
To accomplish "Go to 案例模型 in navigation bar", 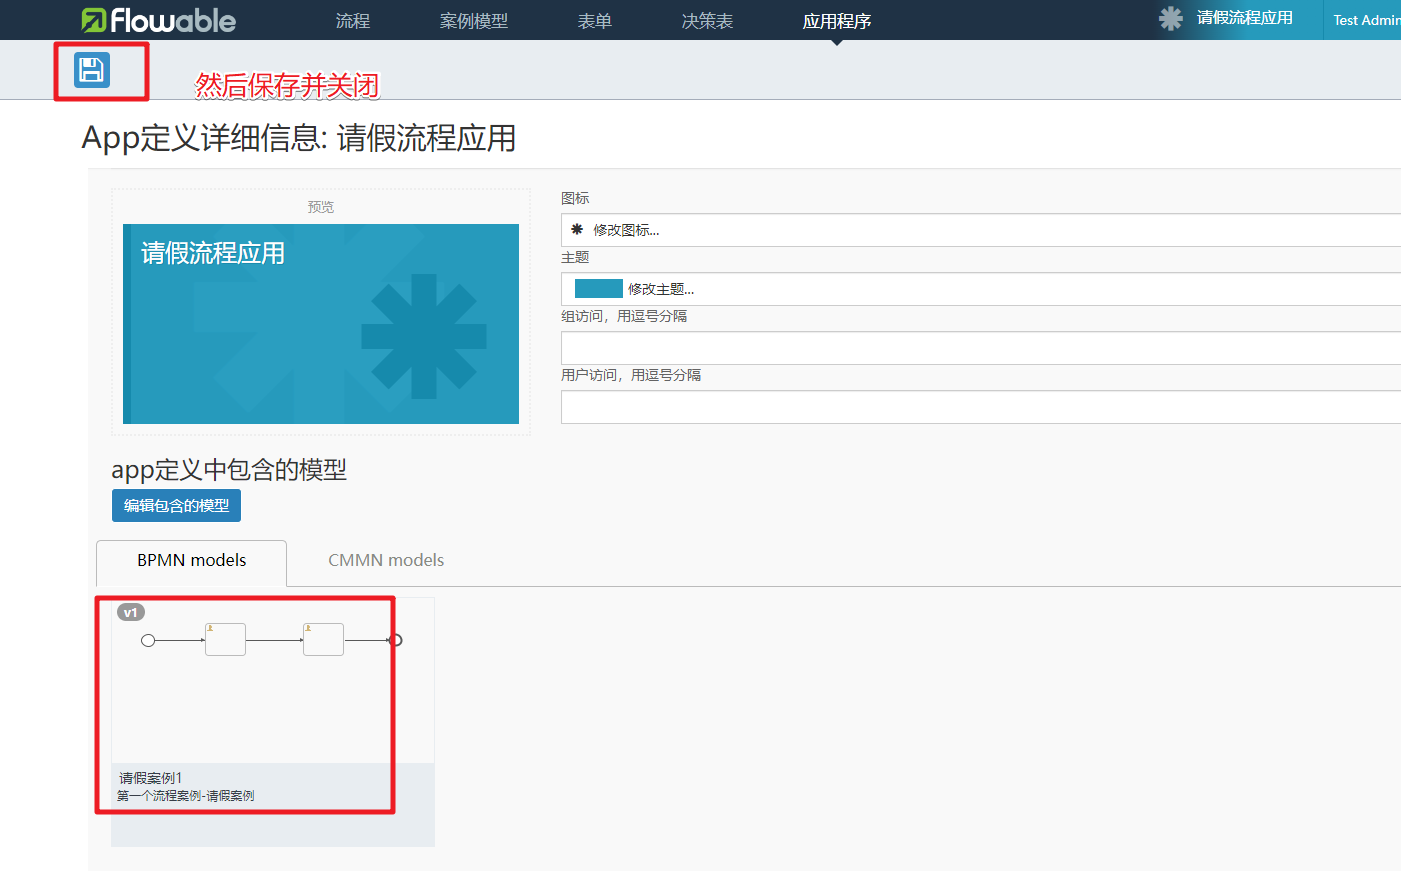I will tap(474, 21).
